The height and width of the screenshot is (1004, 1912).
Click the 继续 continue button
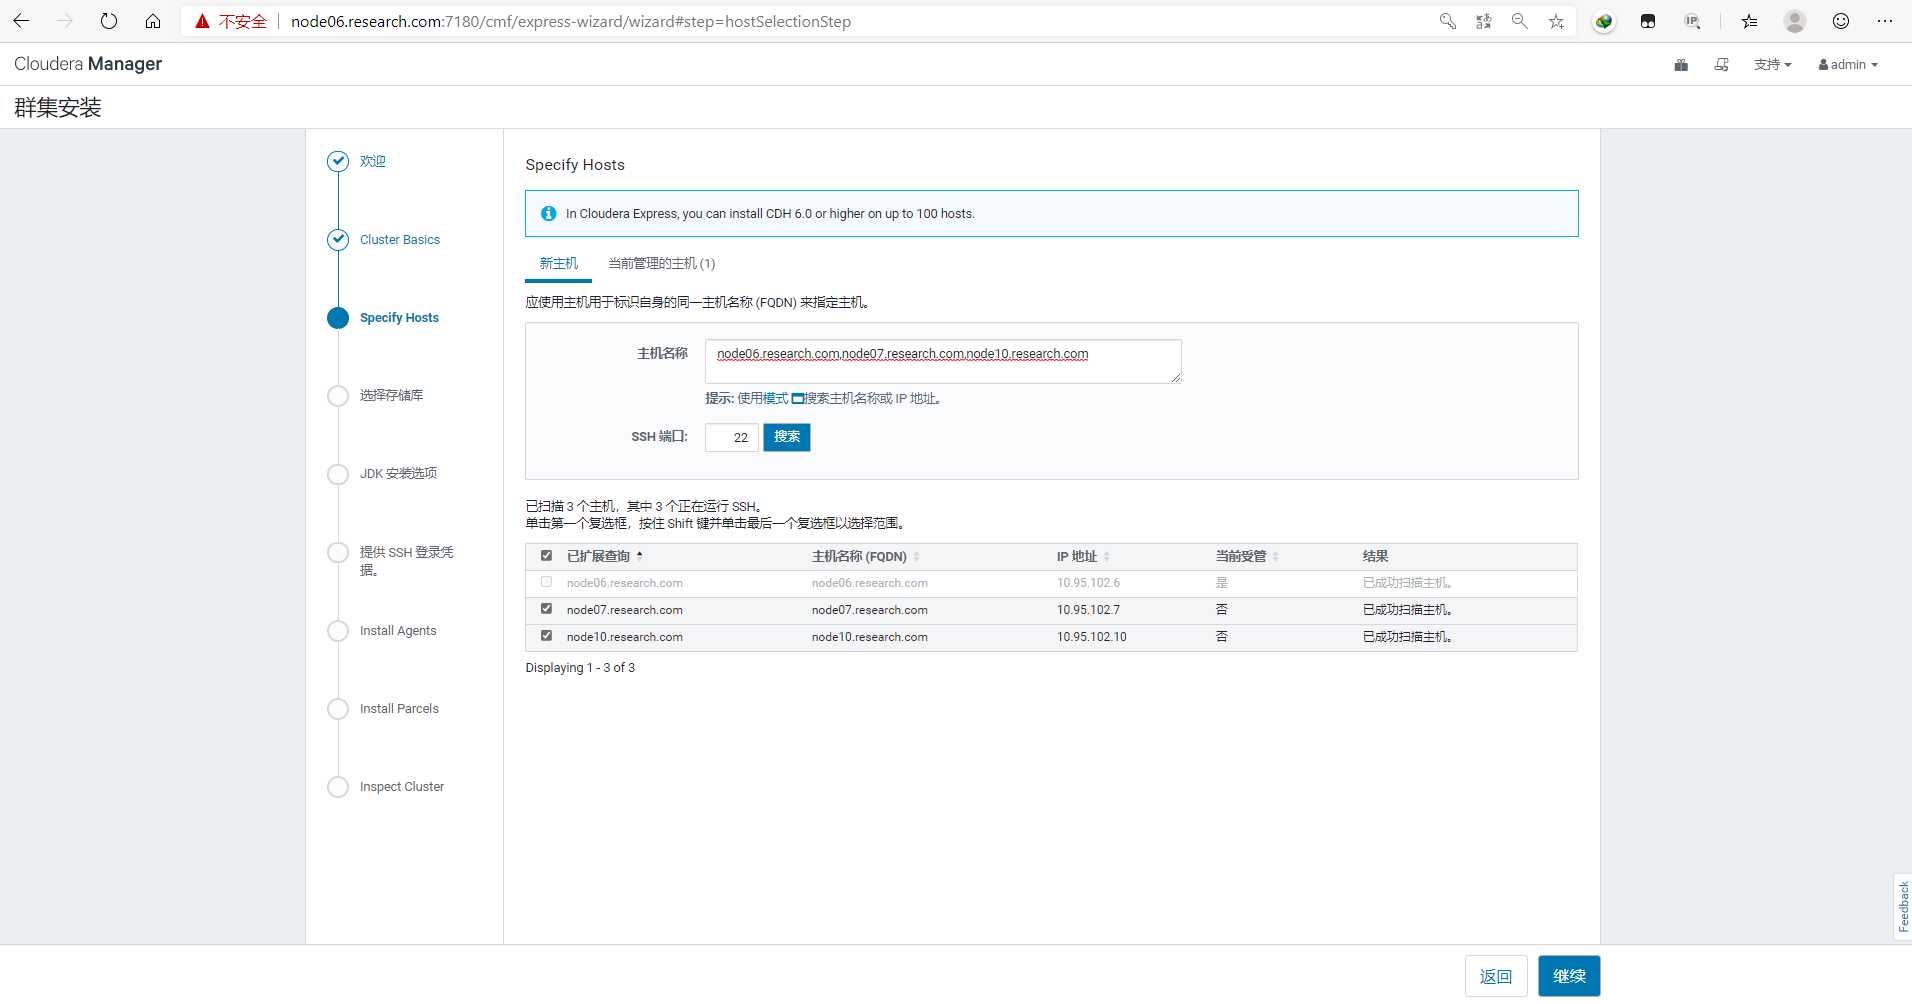click(1568, 976)
